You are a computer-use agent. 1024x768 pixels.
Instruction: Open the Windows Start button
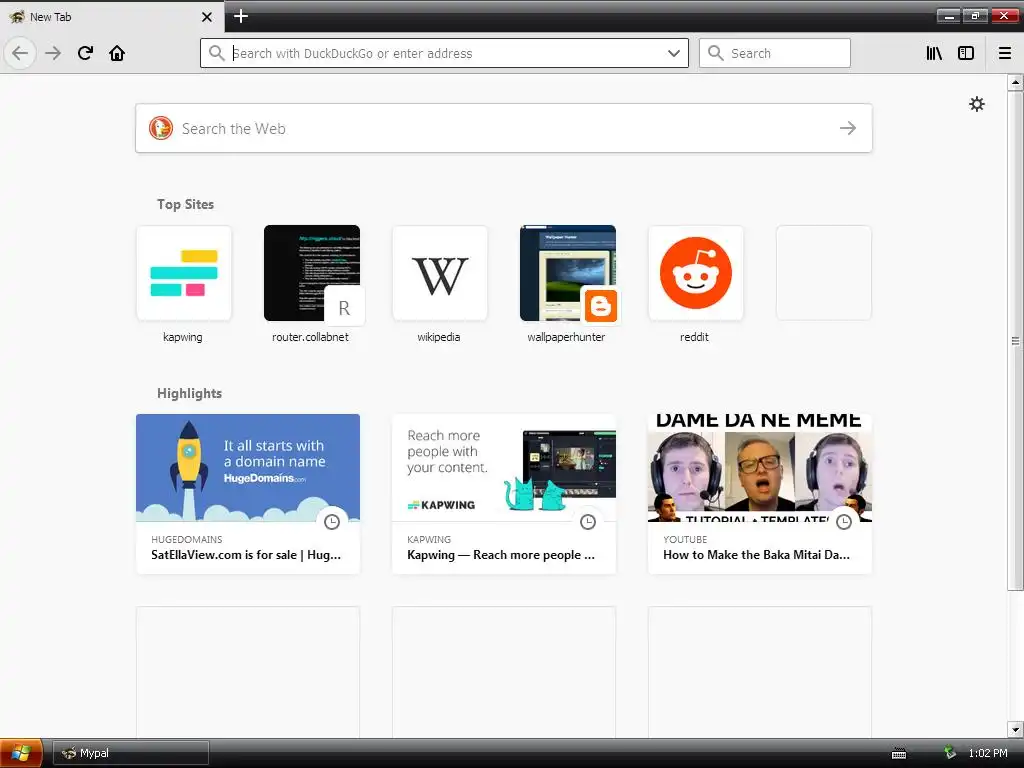[x=21, y=753]
